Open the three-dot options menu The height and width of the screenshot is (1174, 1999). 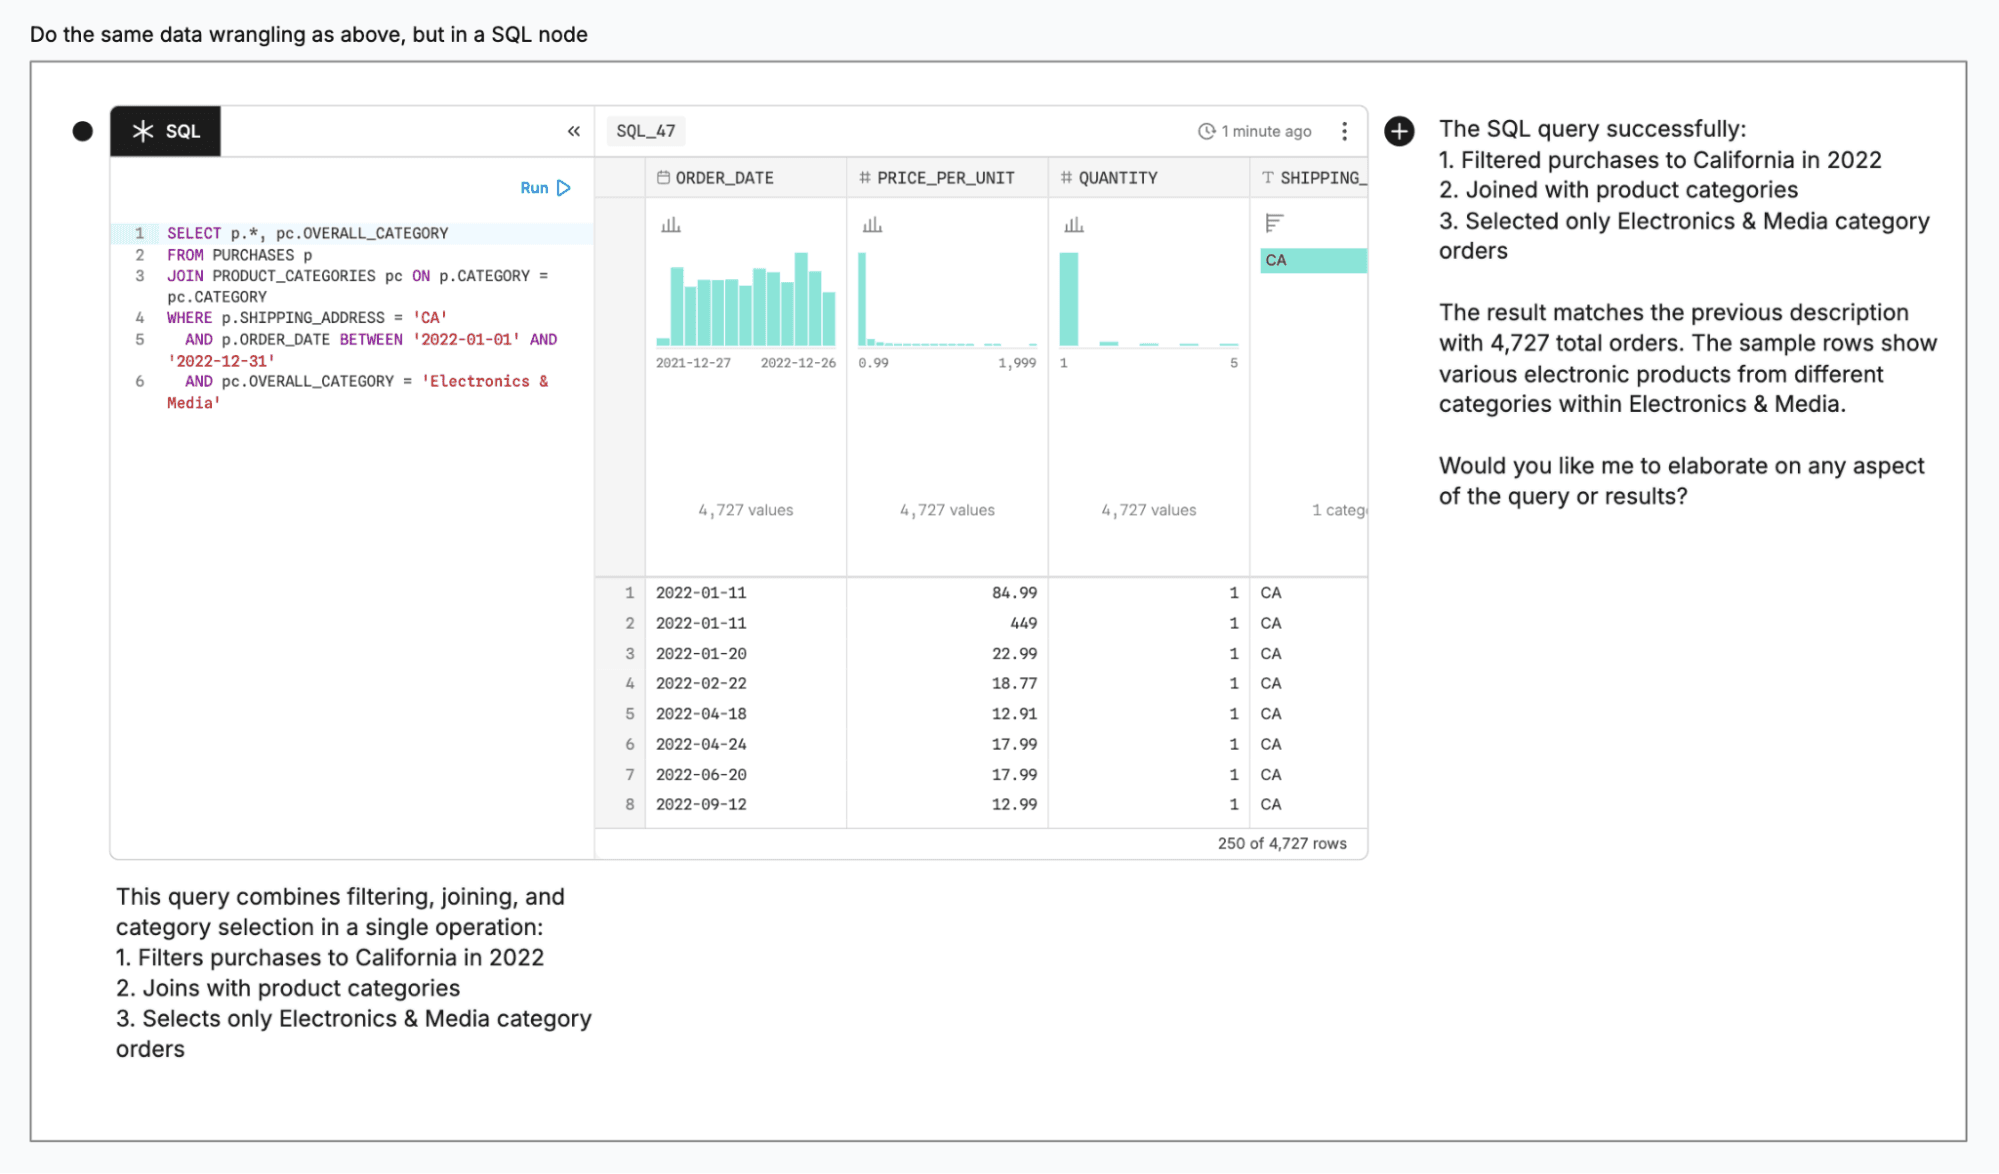pyautogui.click(x=1344, y=130)
